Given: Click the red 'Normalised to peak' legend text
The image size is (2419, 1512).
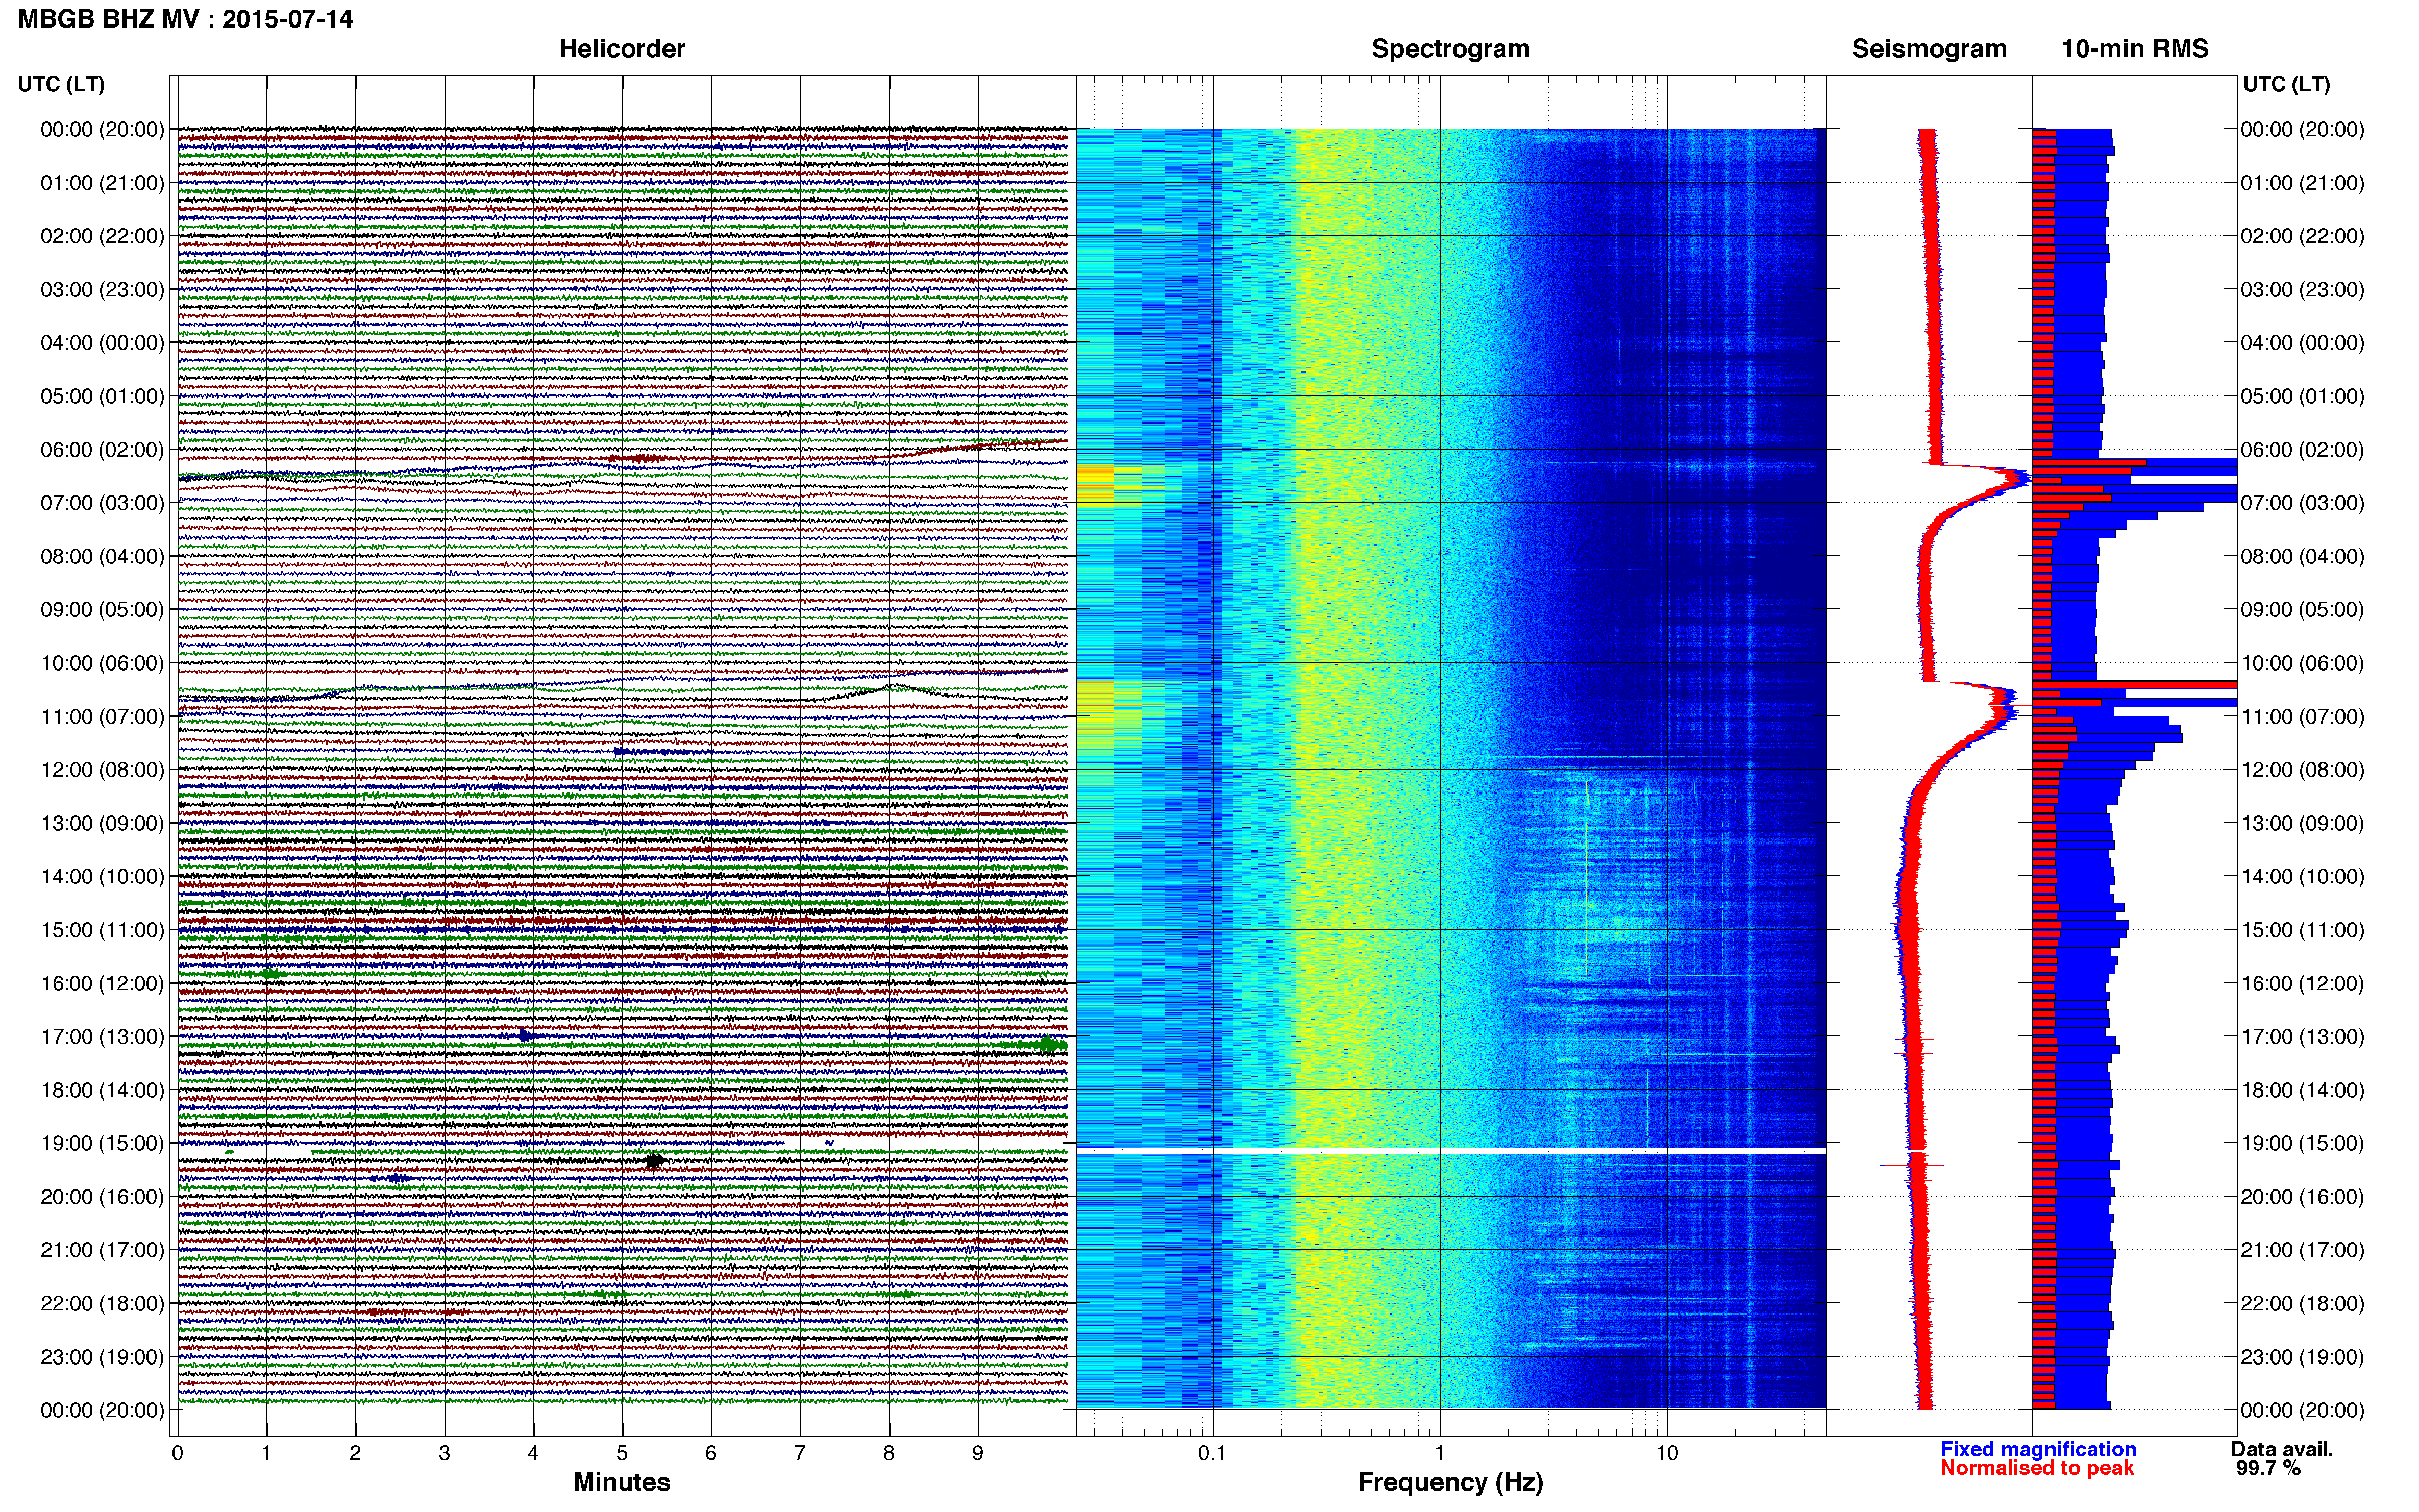Looking at the screenshot, I should click(x=2037, y=1468).
